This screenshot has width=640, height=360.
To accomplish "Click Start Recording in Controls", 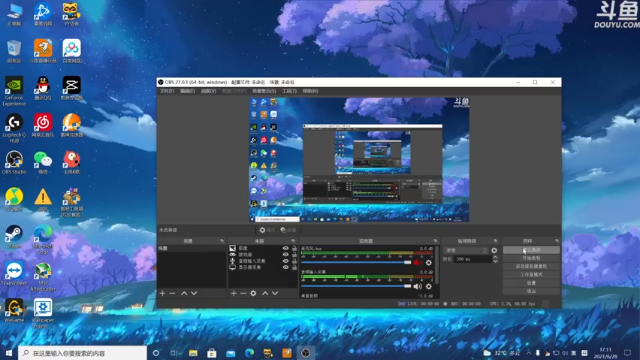I will pyautogui.click(x=531, y=258).
